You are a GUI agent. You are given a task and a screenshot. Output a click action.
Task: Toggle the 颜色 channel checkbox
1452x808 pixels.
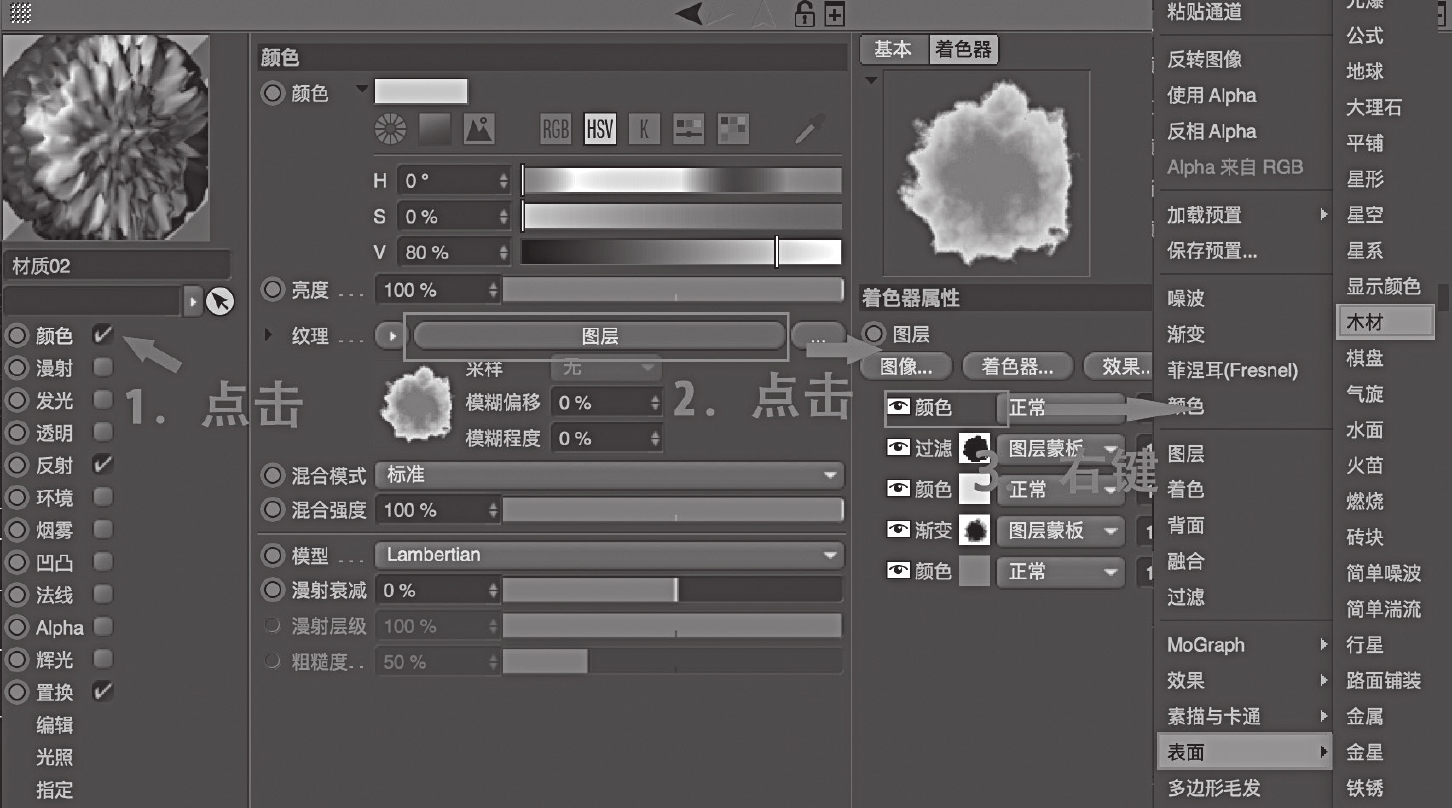pyautogui.click(x=102, y=336)
